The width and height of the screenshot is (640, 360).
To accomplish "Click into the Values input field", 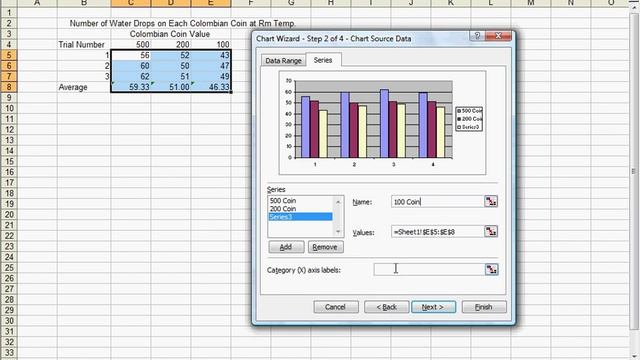I will [437, 232].
